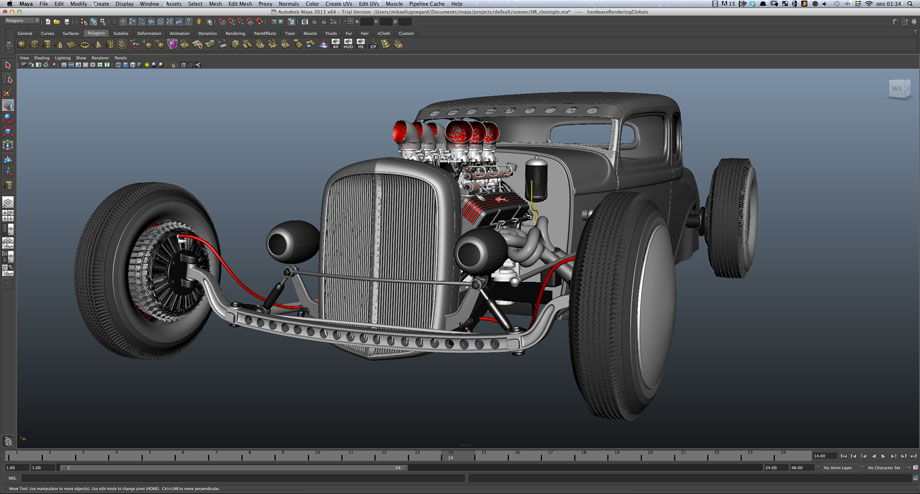Click frame 14 marker on the time slider
Image resolution: width=920 pixels, height=494 pixels.
451,456
